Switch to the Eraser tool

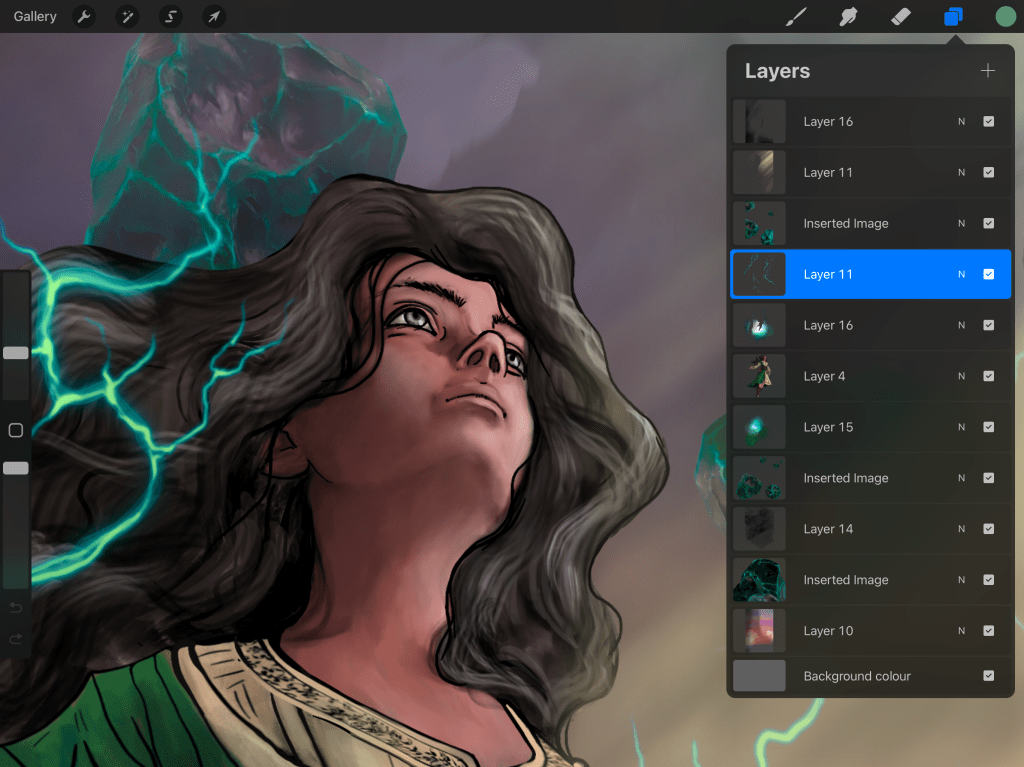(x=900, y=16)
